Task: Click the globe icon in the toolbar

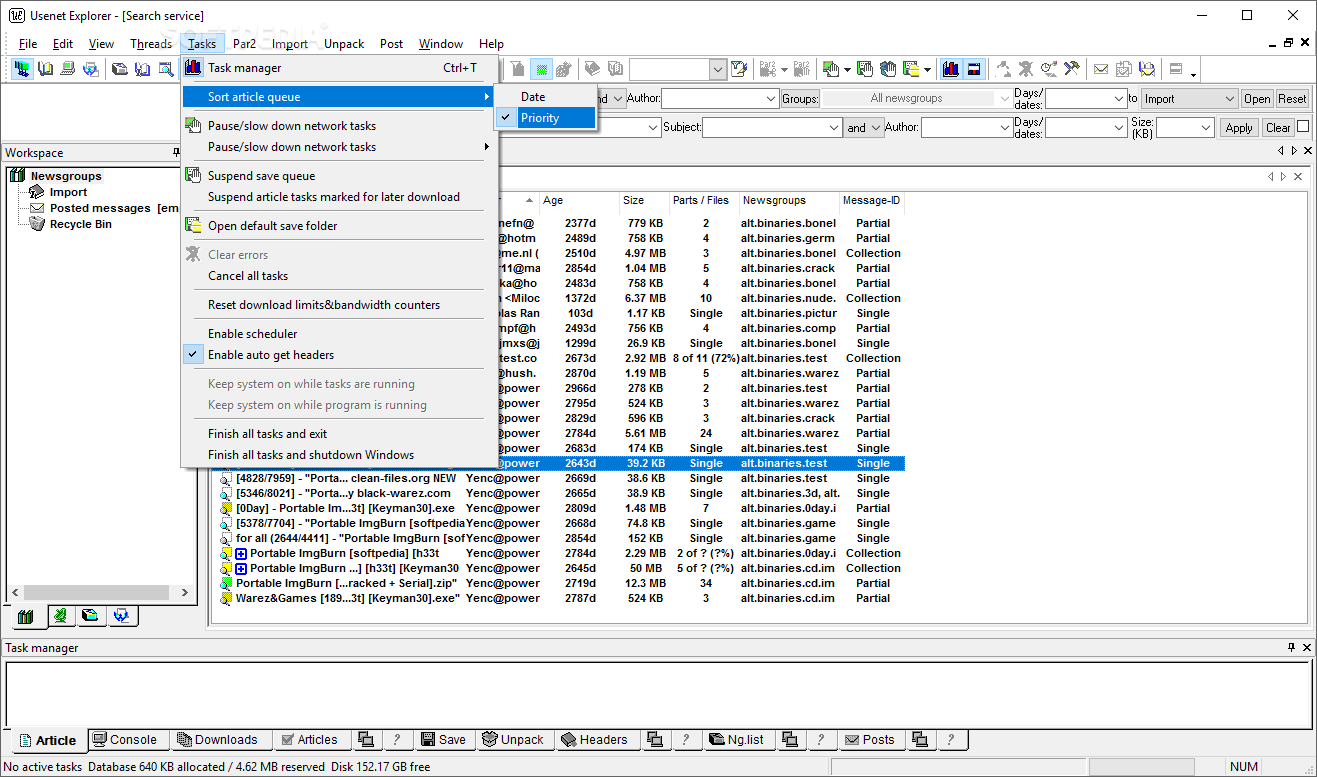Action: tap(91, 69)
